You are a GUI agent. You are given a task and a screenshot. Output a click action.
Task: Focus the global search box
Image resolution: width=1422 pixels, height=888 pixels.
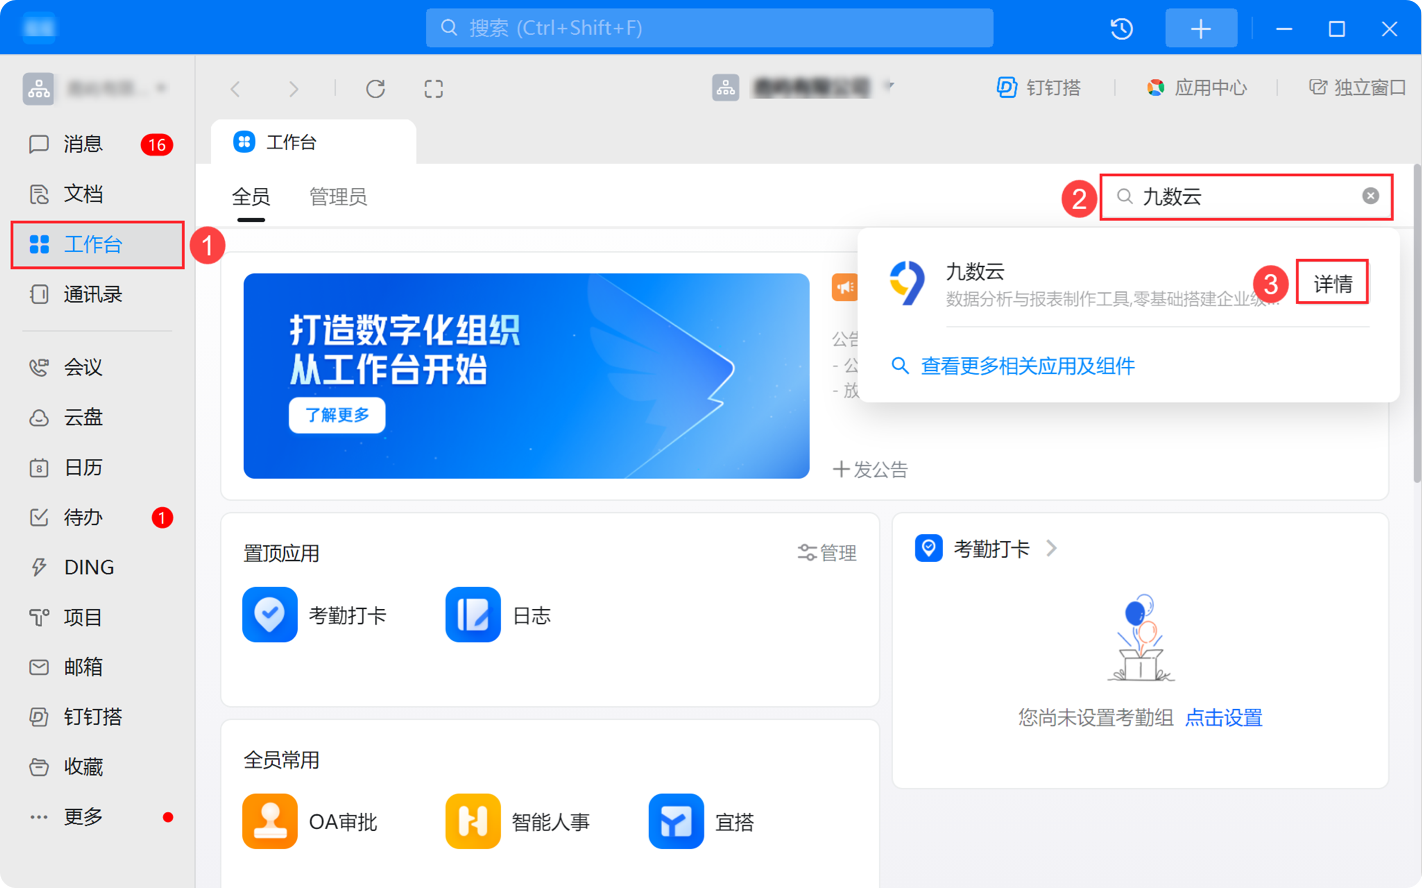(x=709, y=28)
